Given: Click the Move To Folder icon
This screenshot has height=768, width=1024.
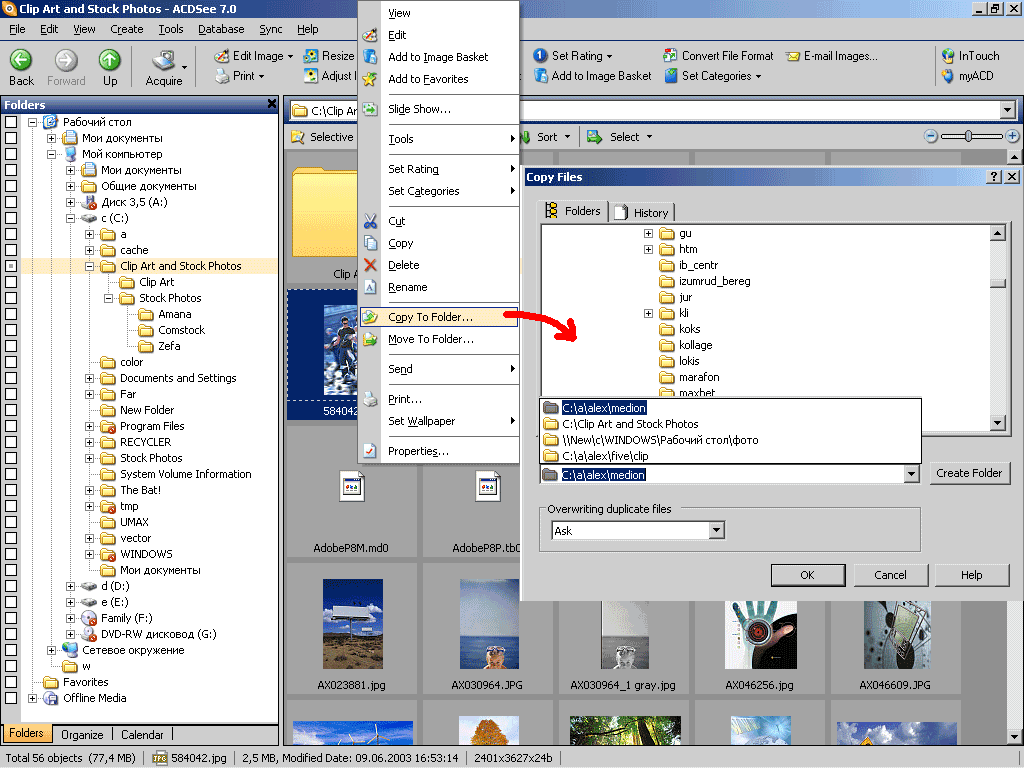Looking at the screenshot, I should point(370,339).
